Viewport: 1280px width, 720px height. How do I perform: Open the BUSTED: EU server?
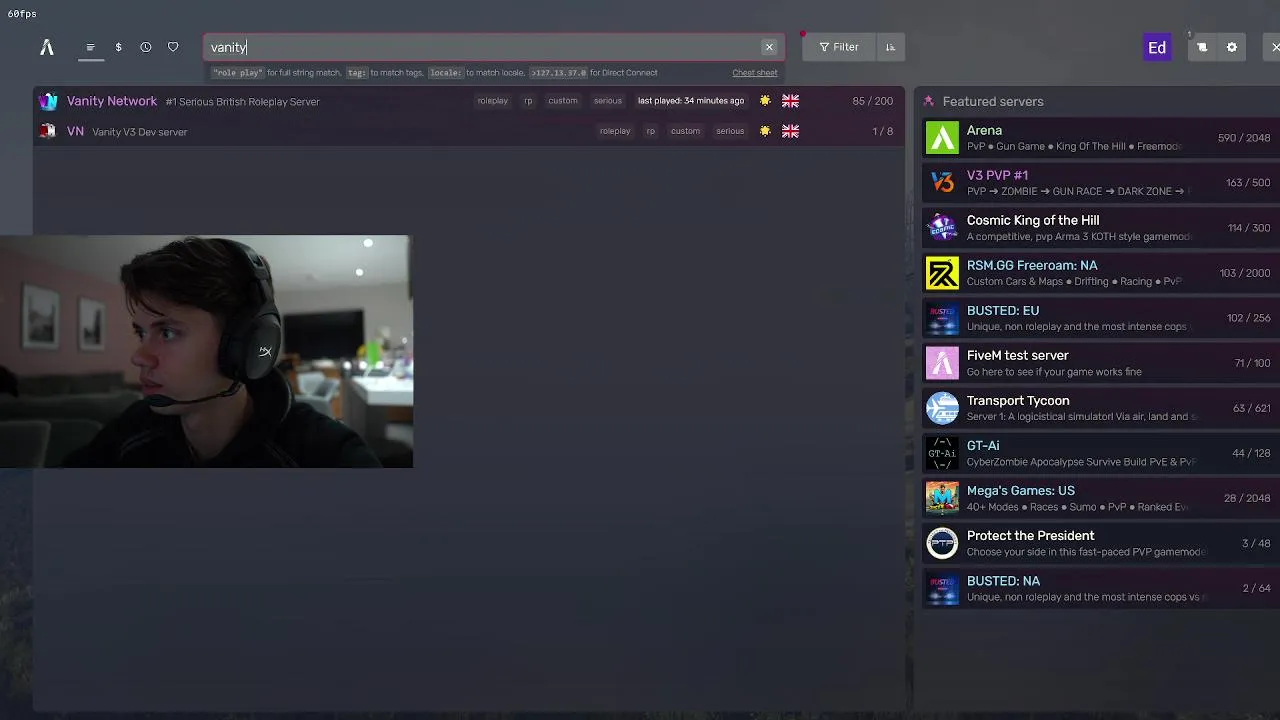1101,318
